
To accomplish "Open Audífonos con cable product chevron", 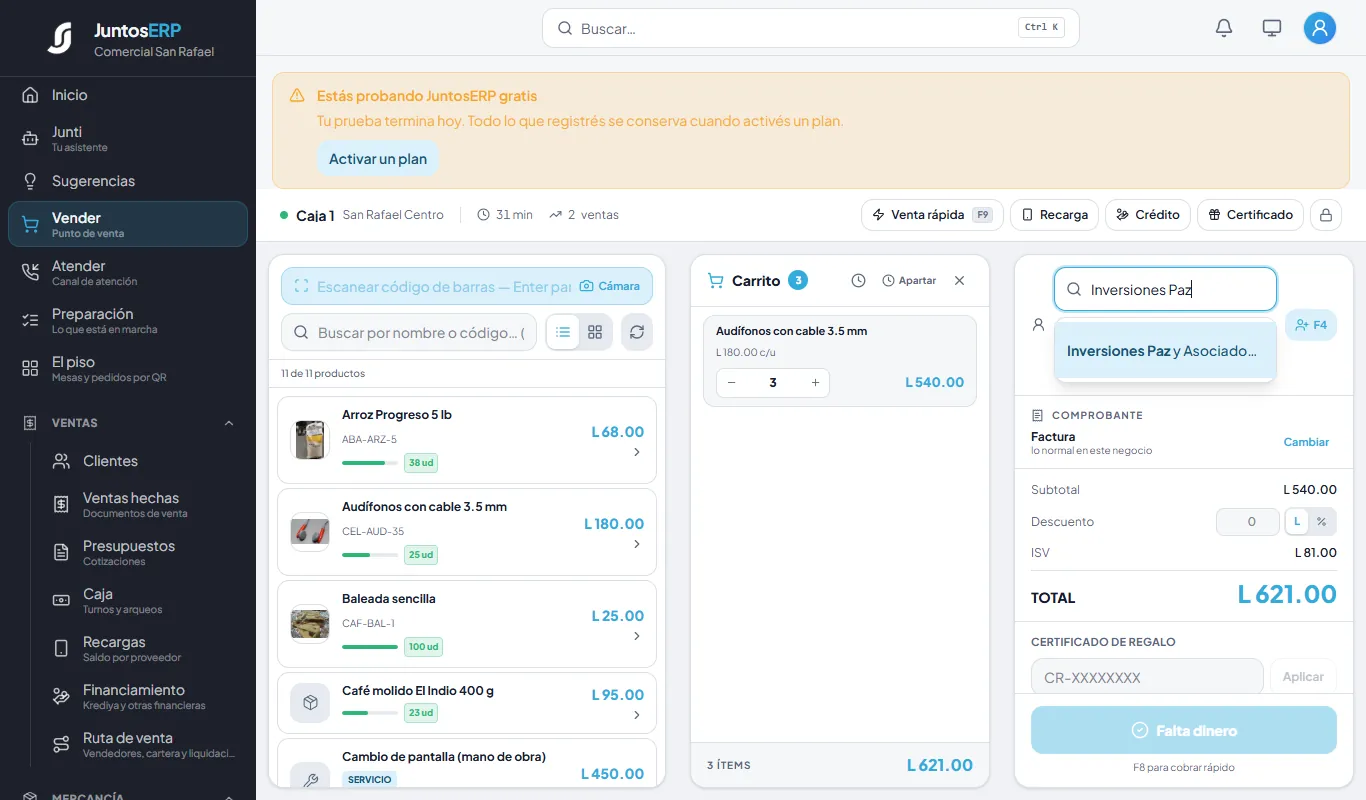I will tap(637, 544).
